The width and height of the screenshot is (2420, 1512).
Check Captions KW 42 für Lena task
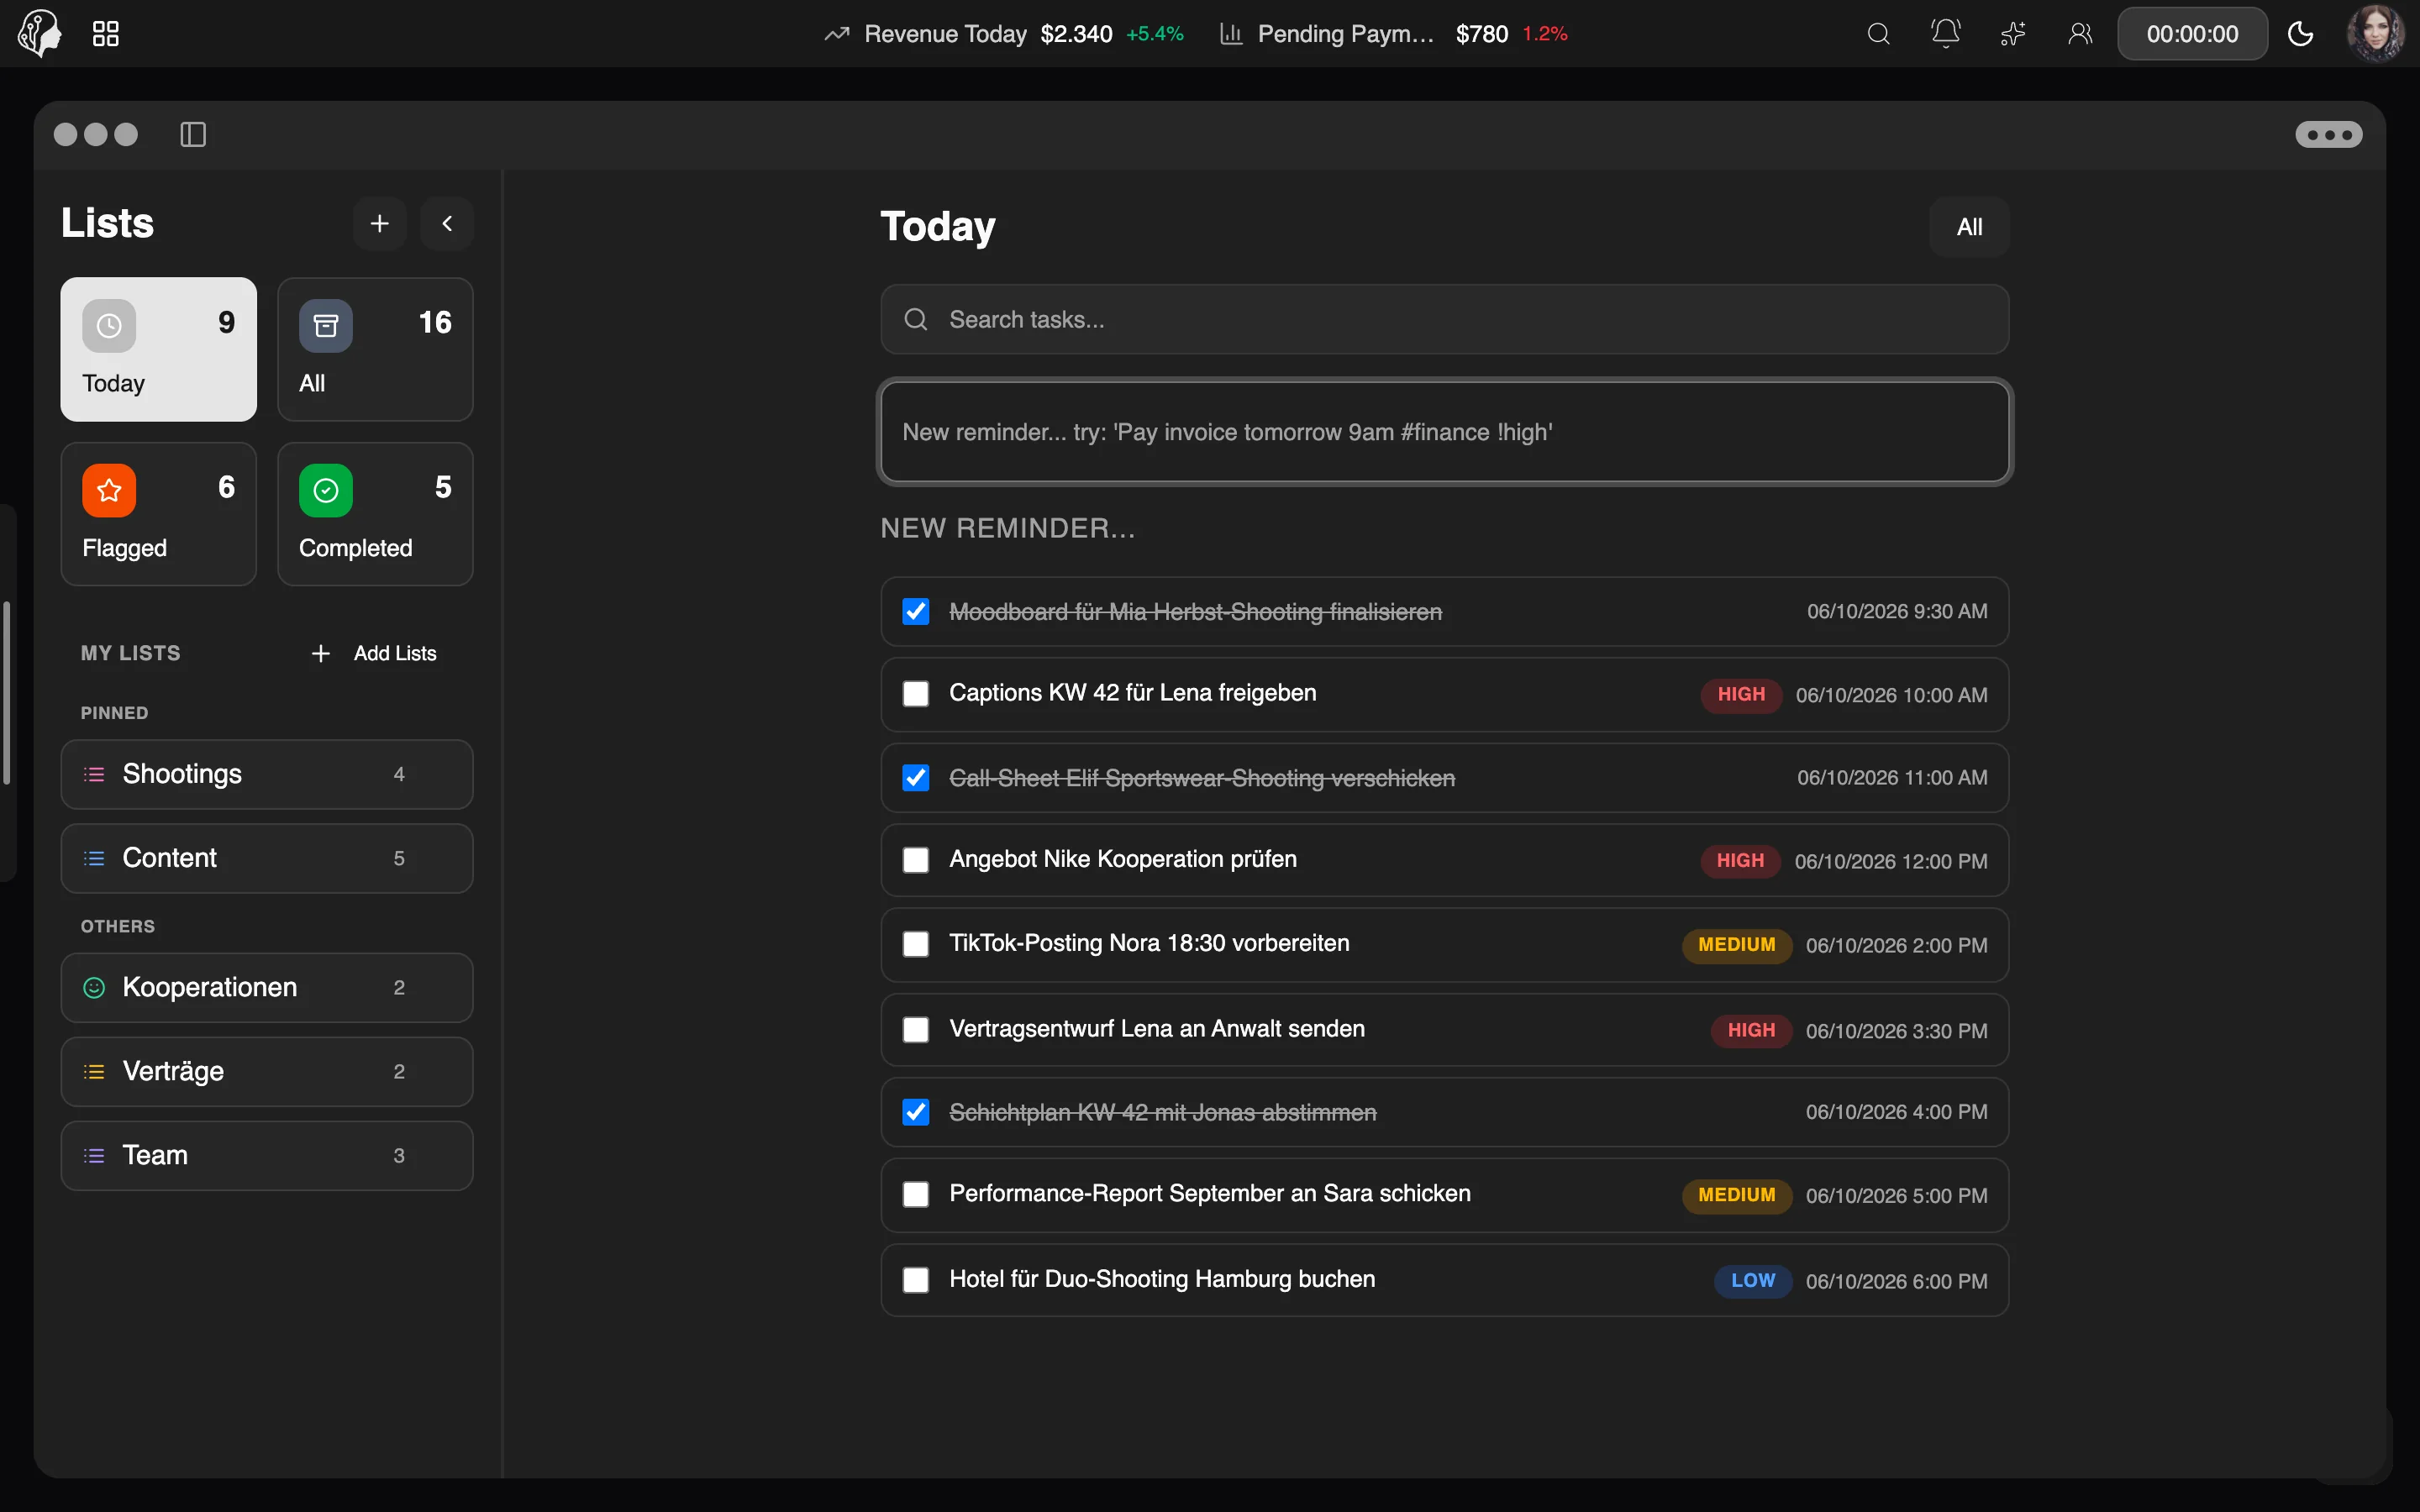point(915,694)
